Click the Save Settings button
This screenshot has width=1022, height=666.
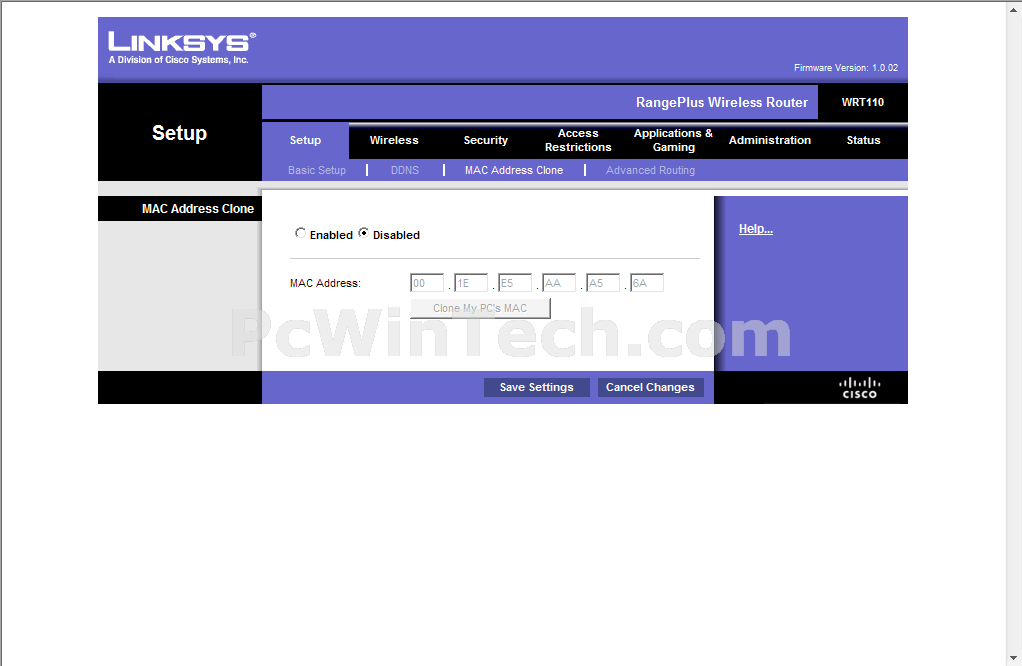click(536, 387)
